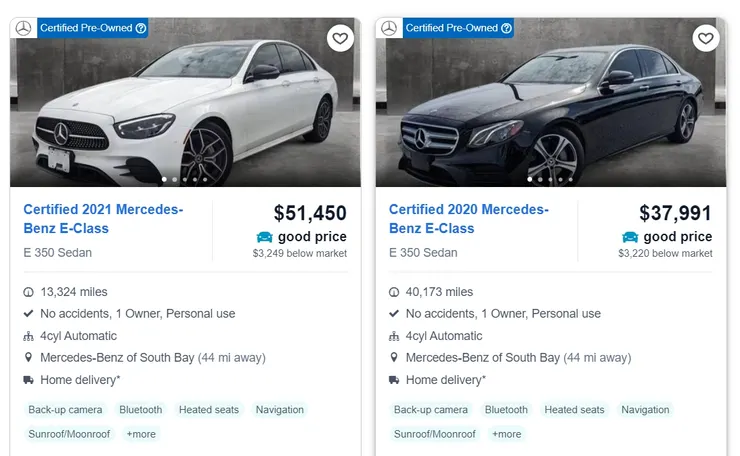This screenshot has width=740, height=456.
Task: Expand +more features on the 2020 E-Class
Action: pos(506,434)
